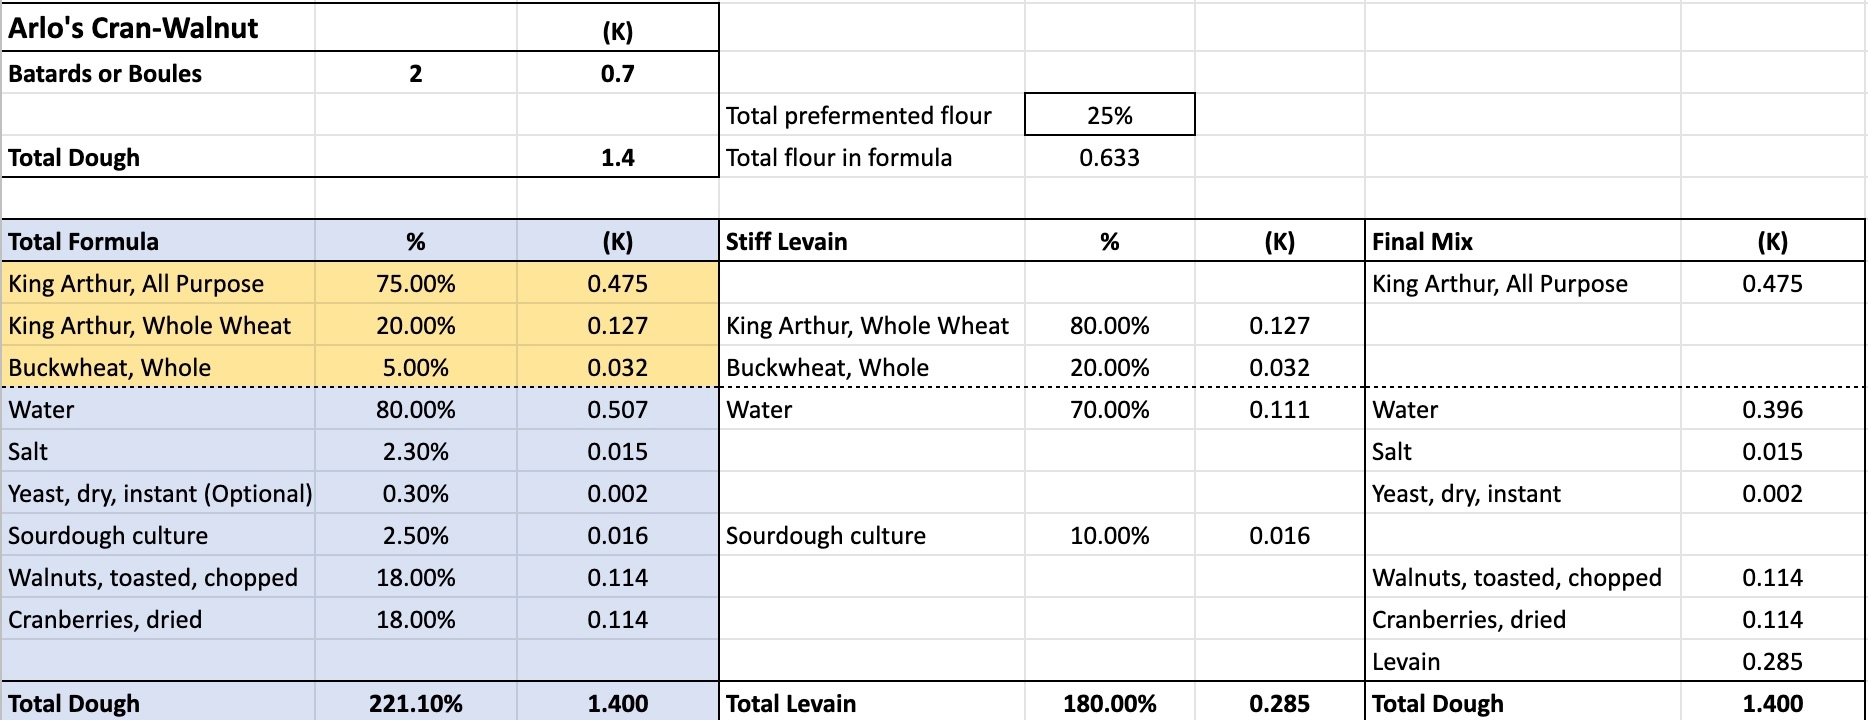The image size is (1868, 720).
Task: Click the Total Formula Water 80.00% cell
Action: [415, 410]
